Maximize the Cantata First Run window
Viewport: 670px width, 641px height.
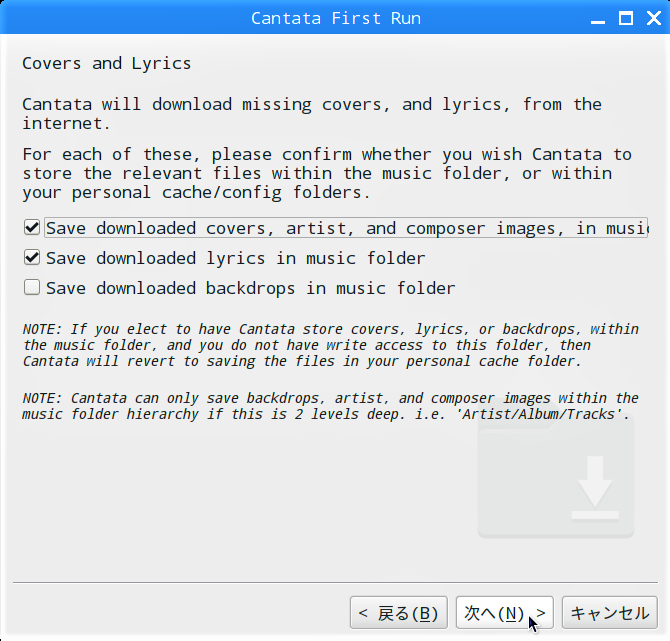[626, 18]
